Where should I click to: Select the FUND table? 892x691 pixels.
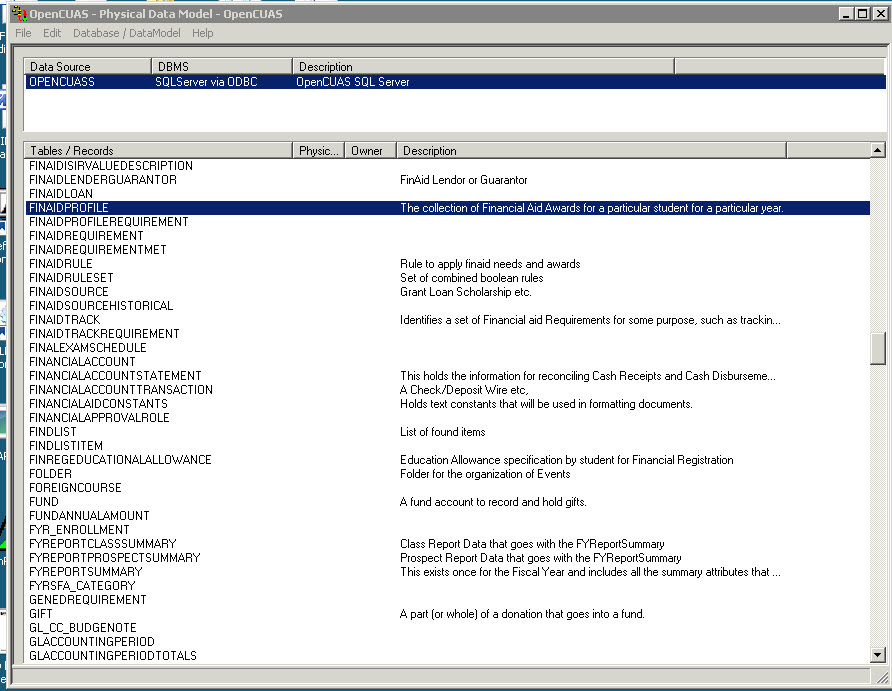(x=44, y=502)
